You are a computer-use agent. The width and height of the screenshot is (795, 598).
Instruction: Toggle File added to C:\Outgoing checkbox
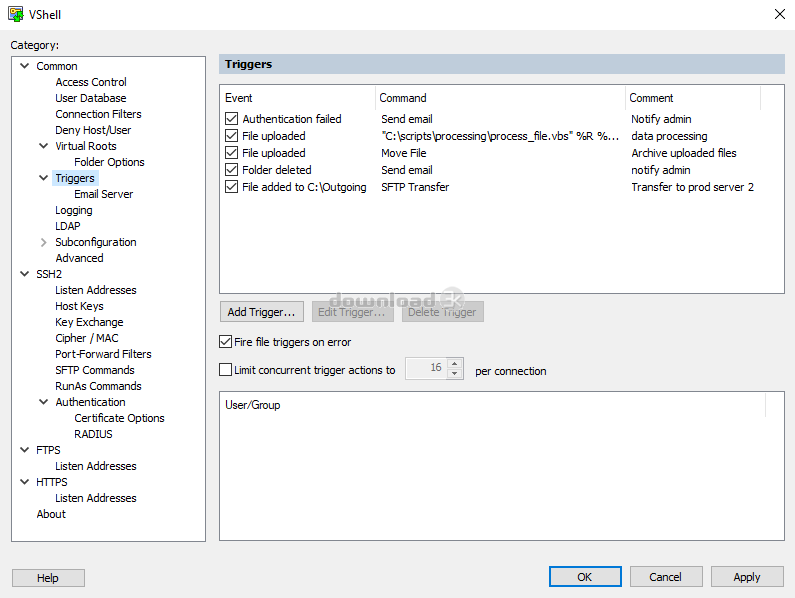[232, 187]
